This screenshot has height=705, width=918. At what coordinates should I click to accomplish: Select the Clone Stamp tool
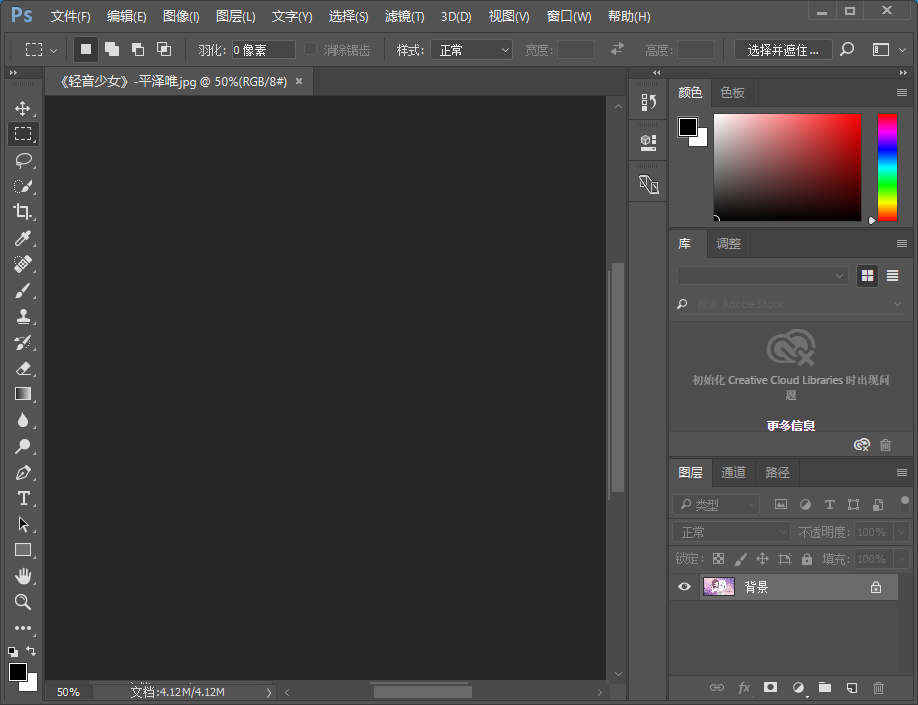[x=23, y=316]
